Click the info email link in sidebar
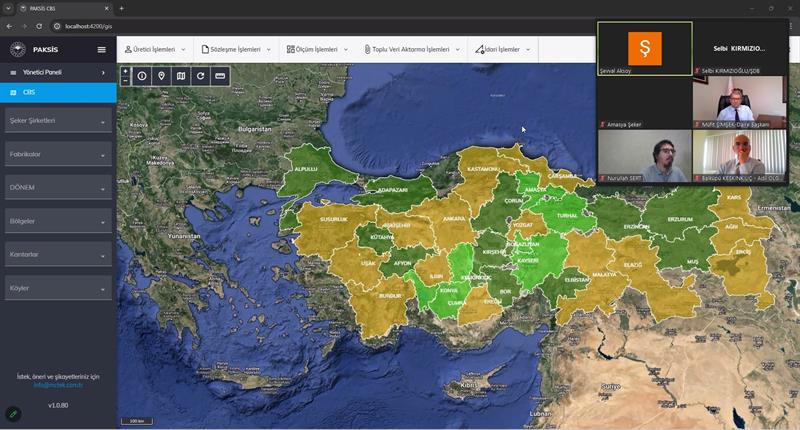The width and height of the screenshot is (800, 430). click(58, 385)
